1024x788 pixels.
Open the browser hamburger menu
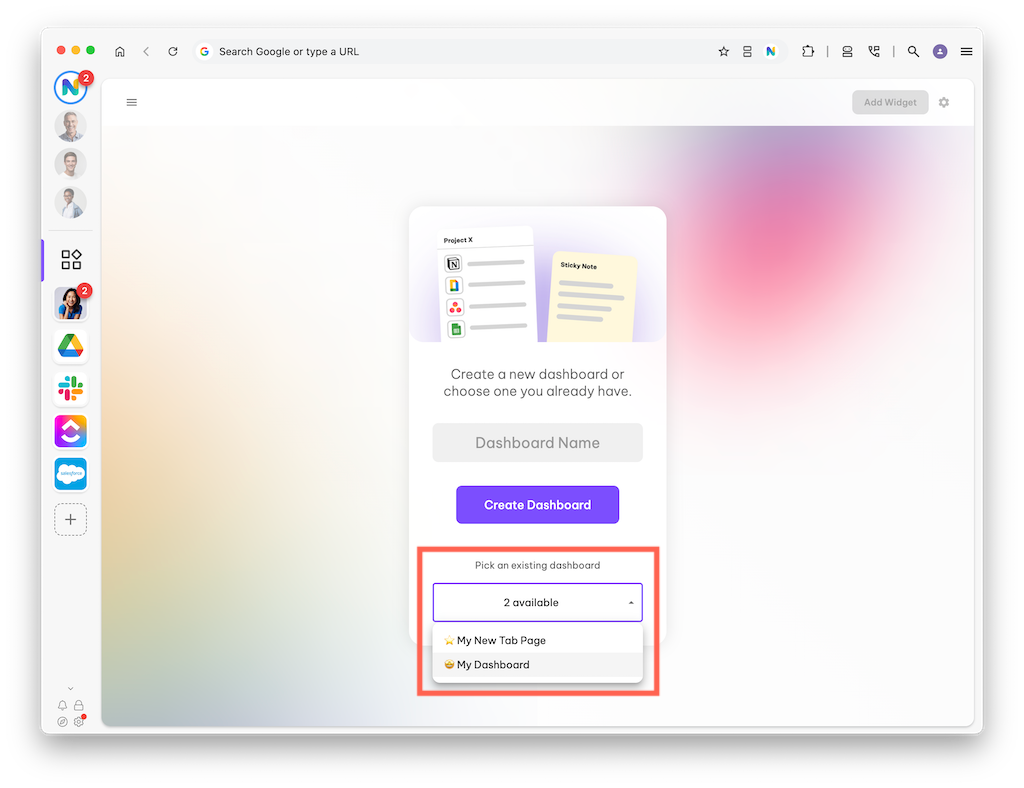(967, 52)
